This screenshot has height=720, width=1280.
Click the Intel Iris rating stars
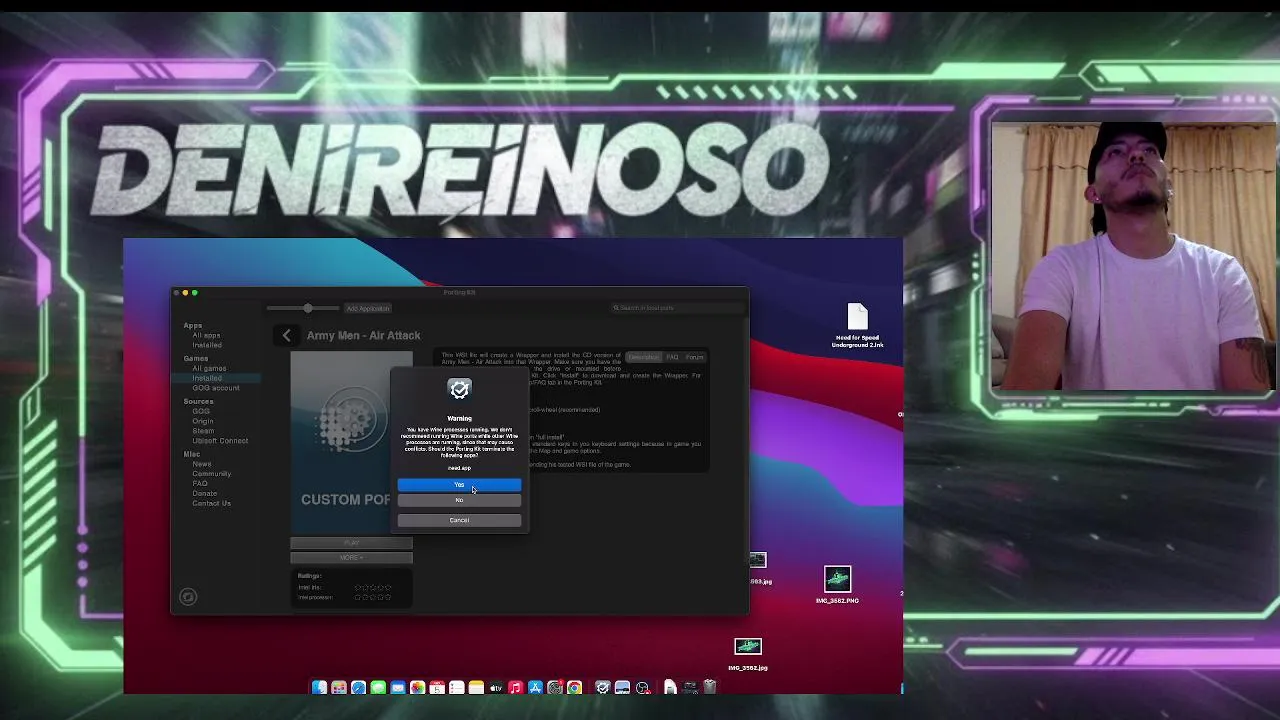(x=372, y=588)
